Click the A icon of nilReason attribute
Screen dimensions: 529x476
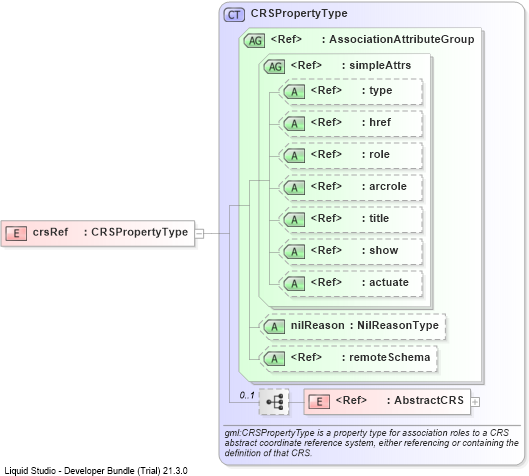click(x=274, y=327)
